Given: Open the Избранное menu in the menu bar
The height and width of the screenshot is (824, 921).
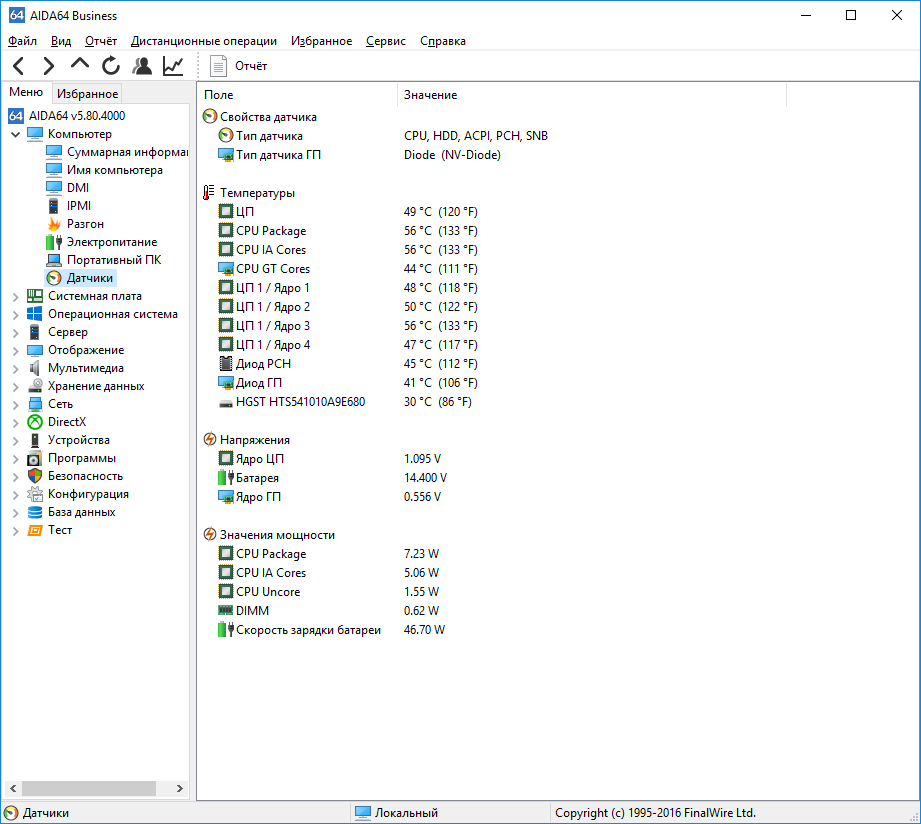Looking at the screenshot, I should coord(321,41).
